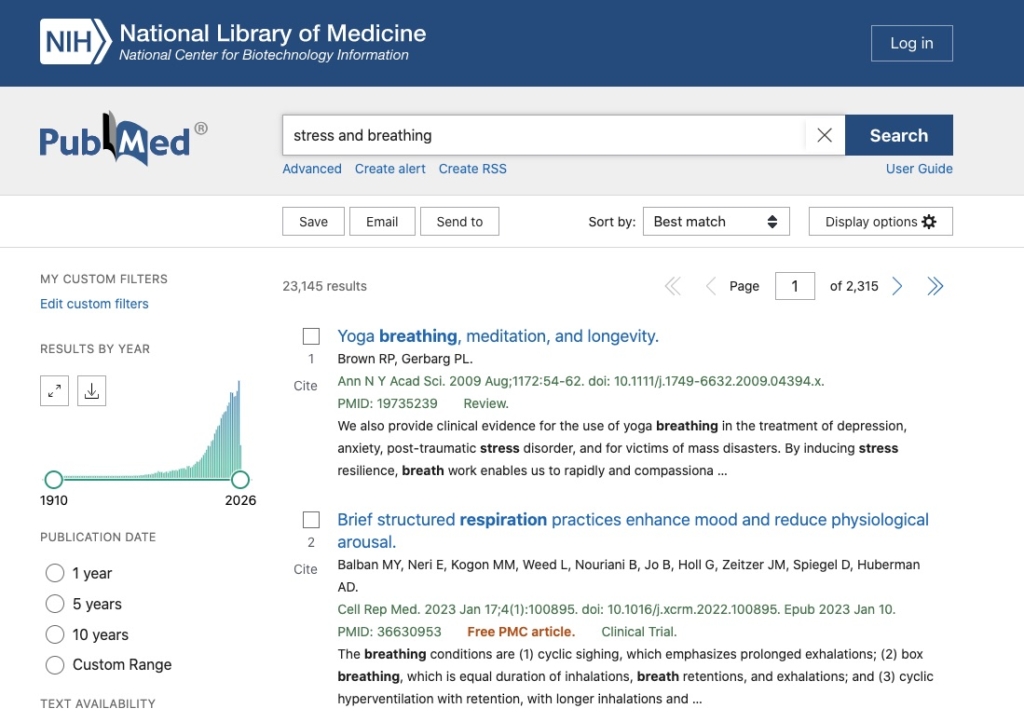Click the page number input field
Image resolution: width=1024 pixels, height=722 pixels.
coord(795,286)
